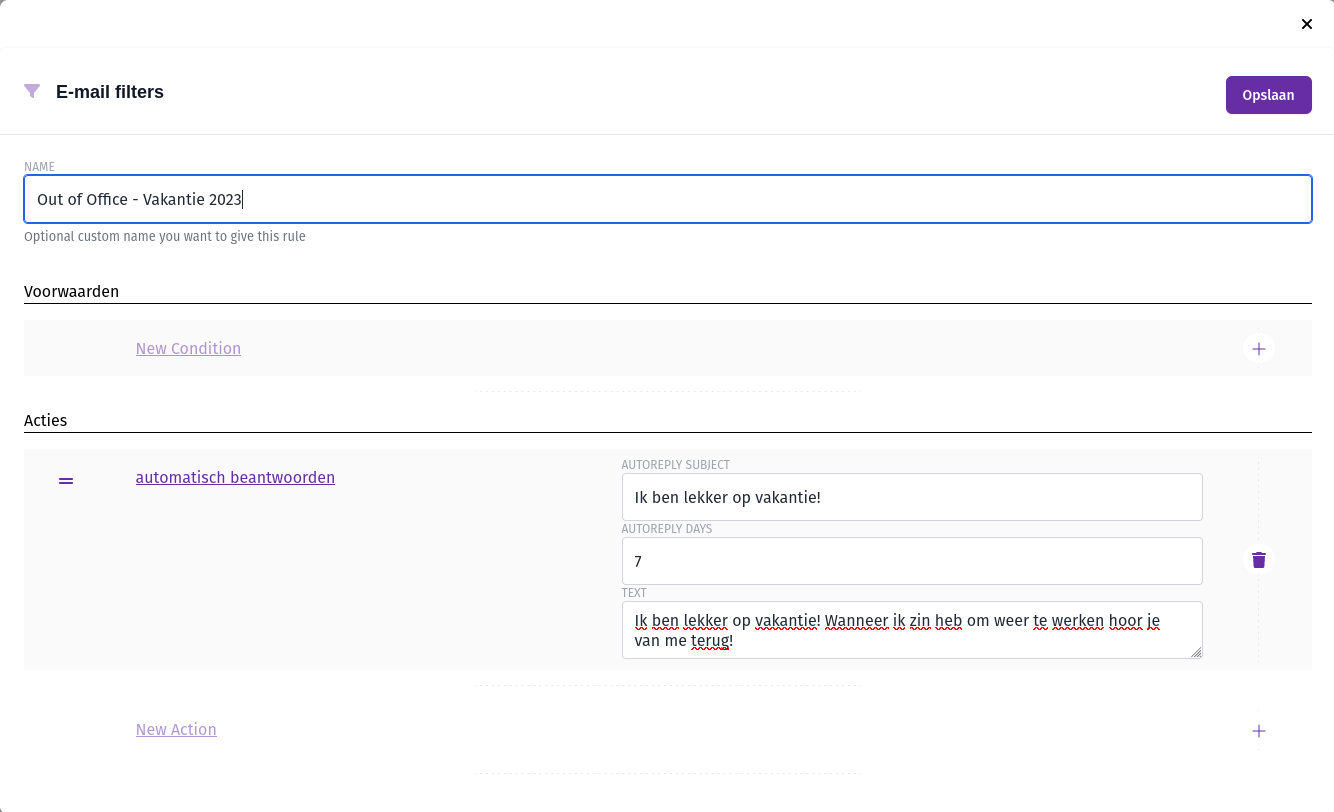The height and width of the screenshot is (812, 1334).
Task: Click the Voorwaarden section heading
Action: coord(71,292)
